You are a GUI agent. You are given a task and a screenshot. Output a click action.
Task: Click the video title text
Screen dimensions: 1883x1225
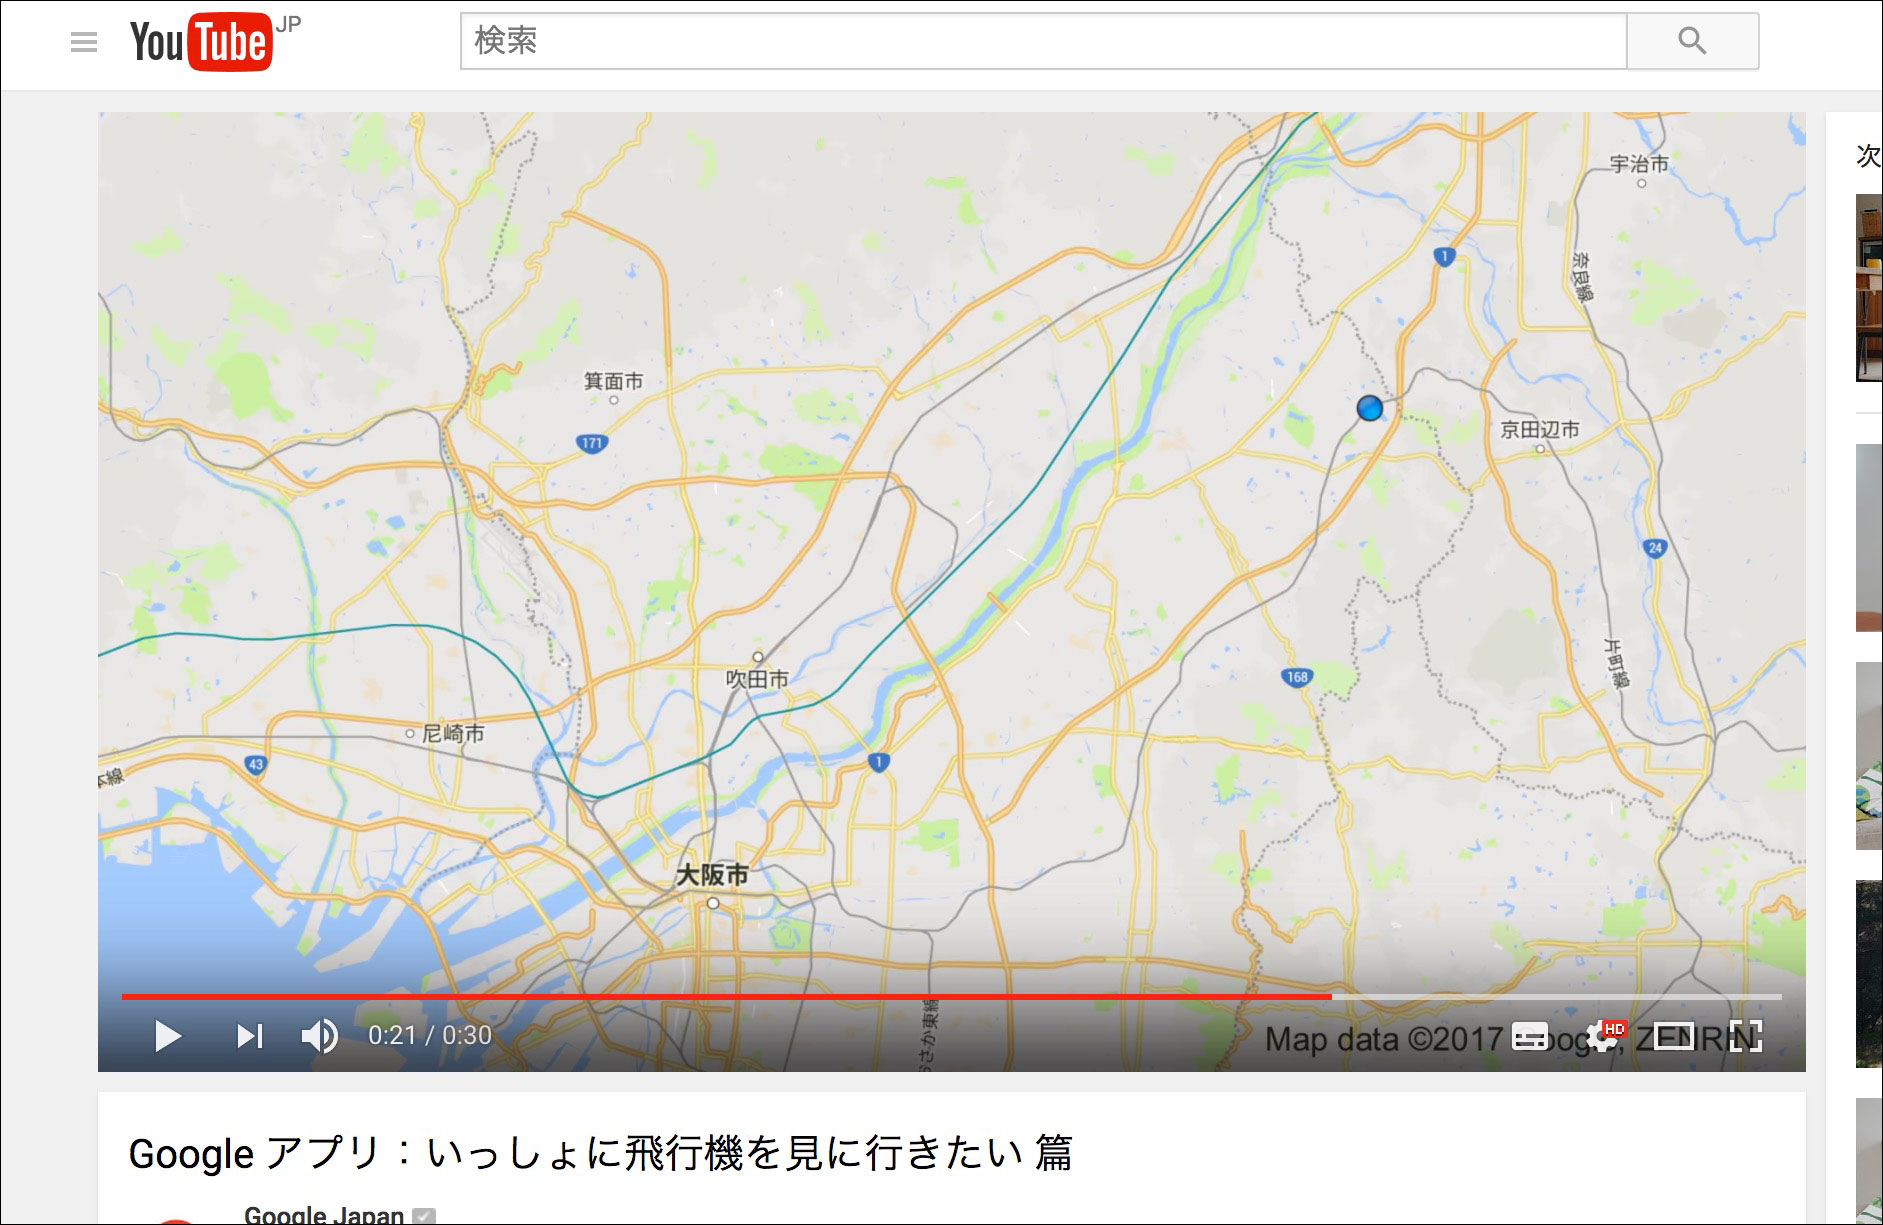600,1153
